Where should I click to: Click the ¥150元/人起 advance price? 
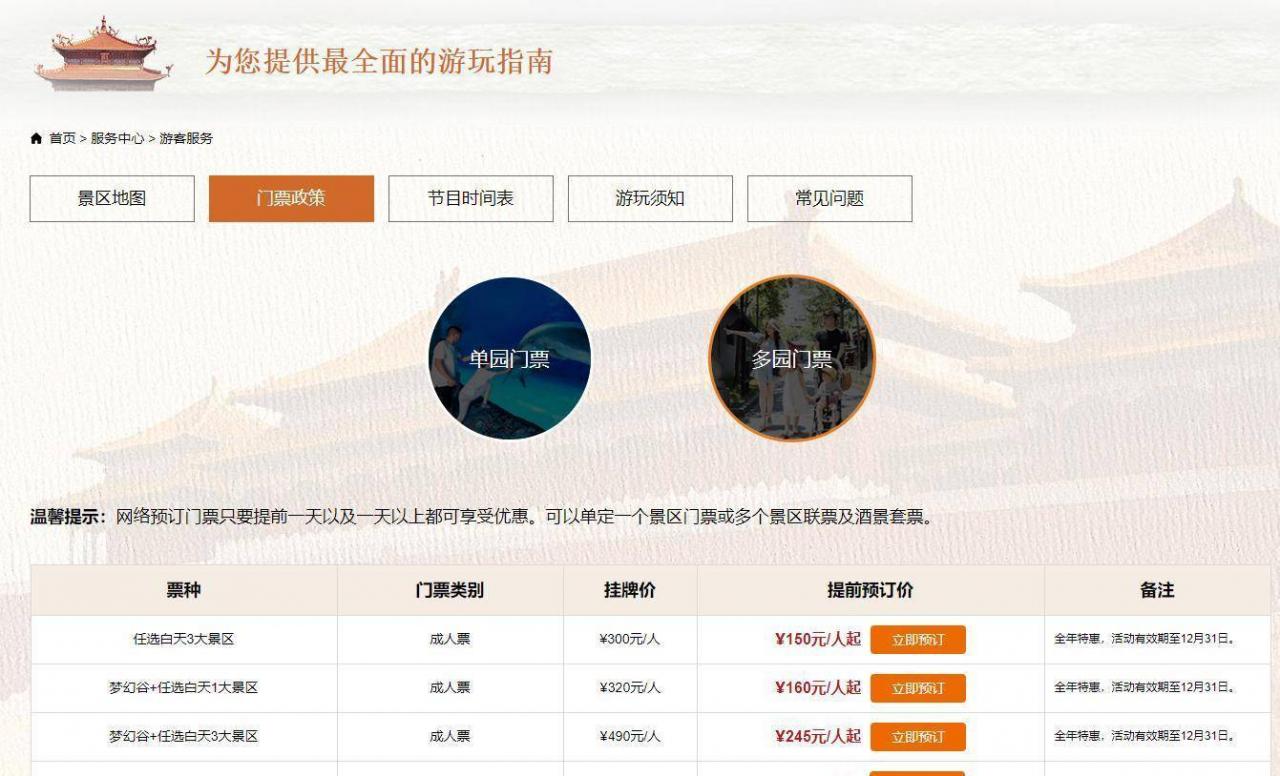(x=817, y=639)
